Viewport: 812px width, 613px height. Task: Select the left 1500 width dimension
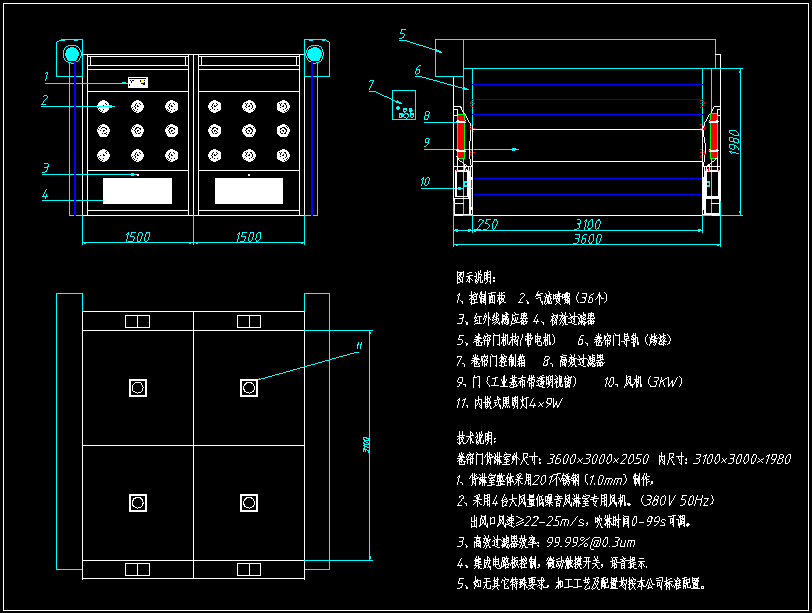click(x=136, y=237)
